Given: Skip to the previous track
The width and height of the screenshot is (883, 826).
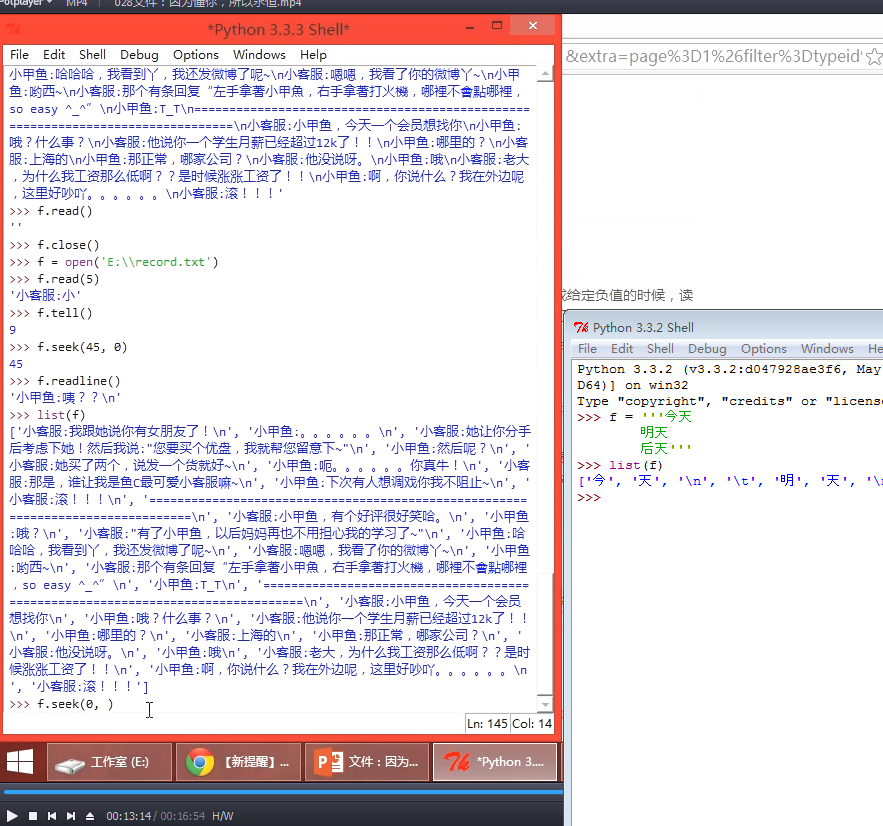Looking at the screenshot, I should click(x=52, y=816).
